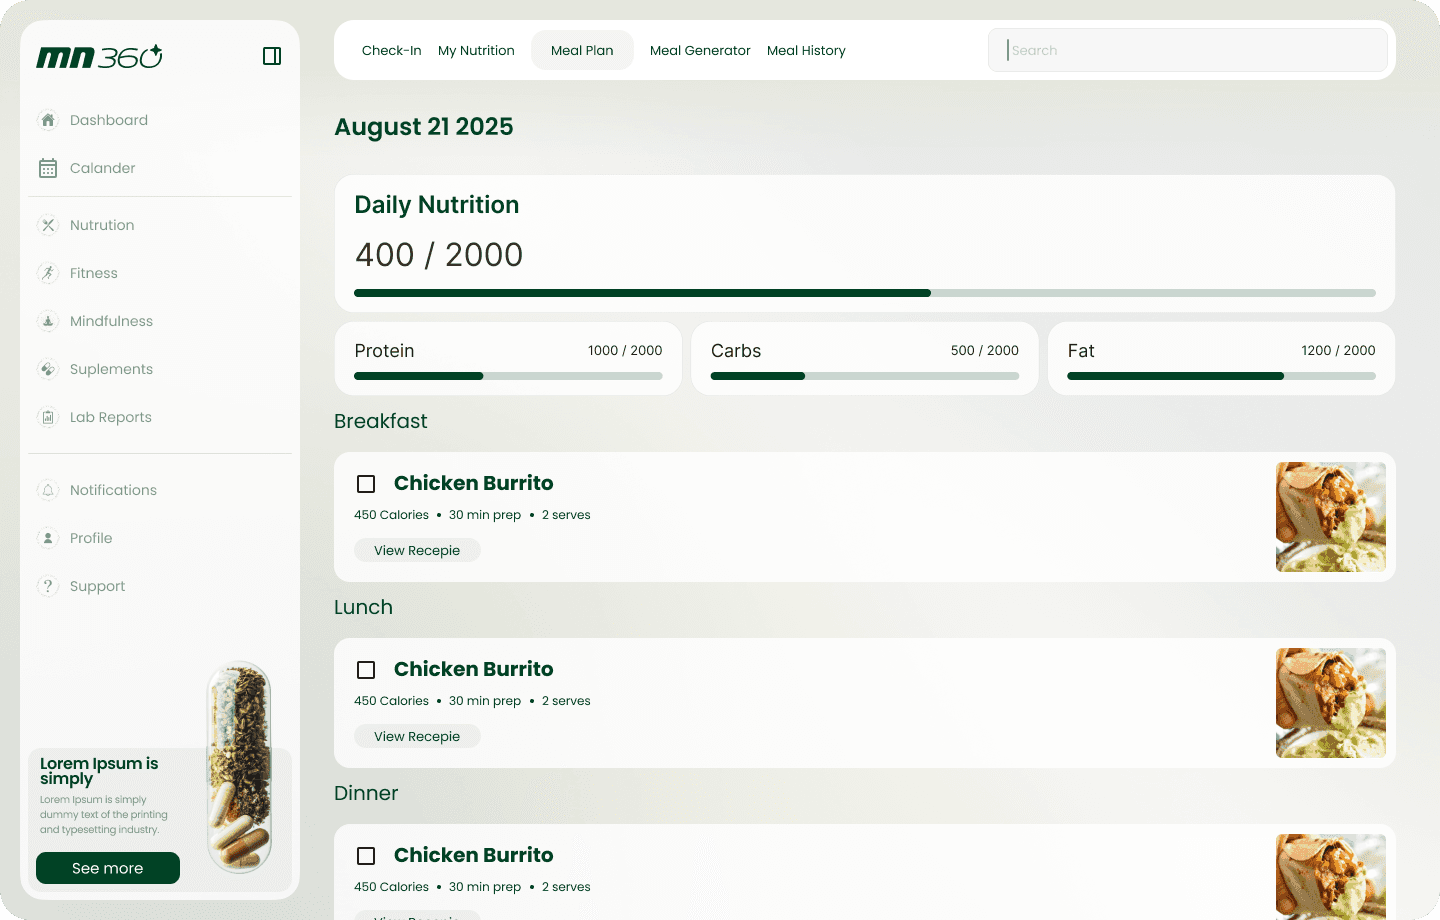Click the Lunch section heading
The height and width of the screenshot is (920, 1440).
click(363, 607)
